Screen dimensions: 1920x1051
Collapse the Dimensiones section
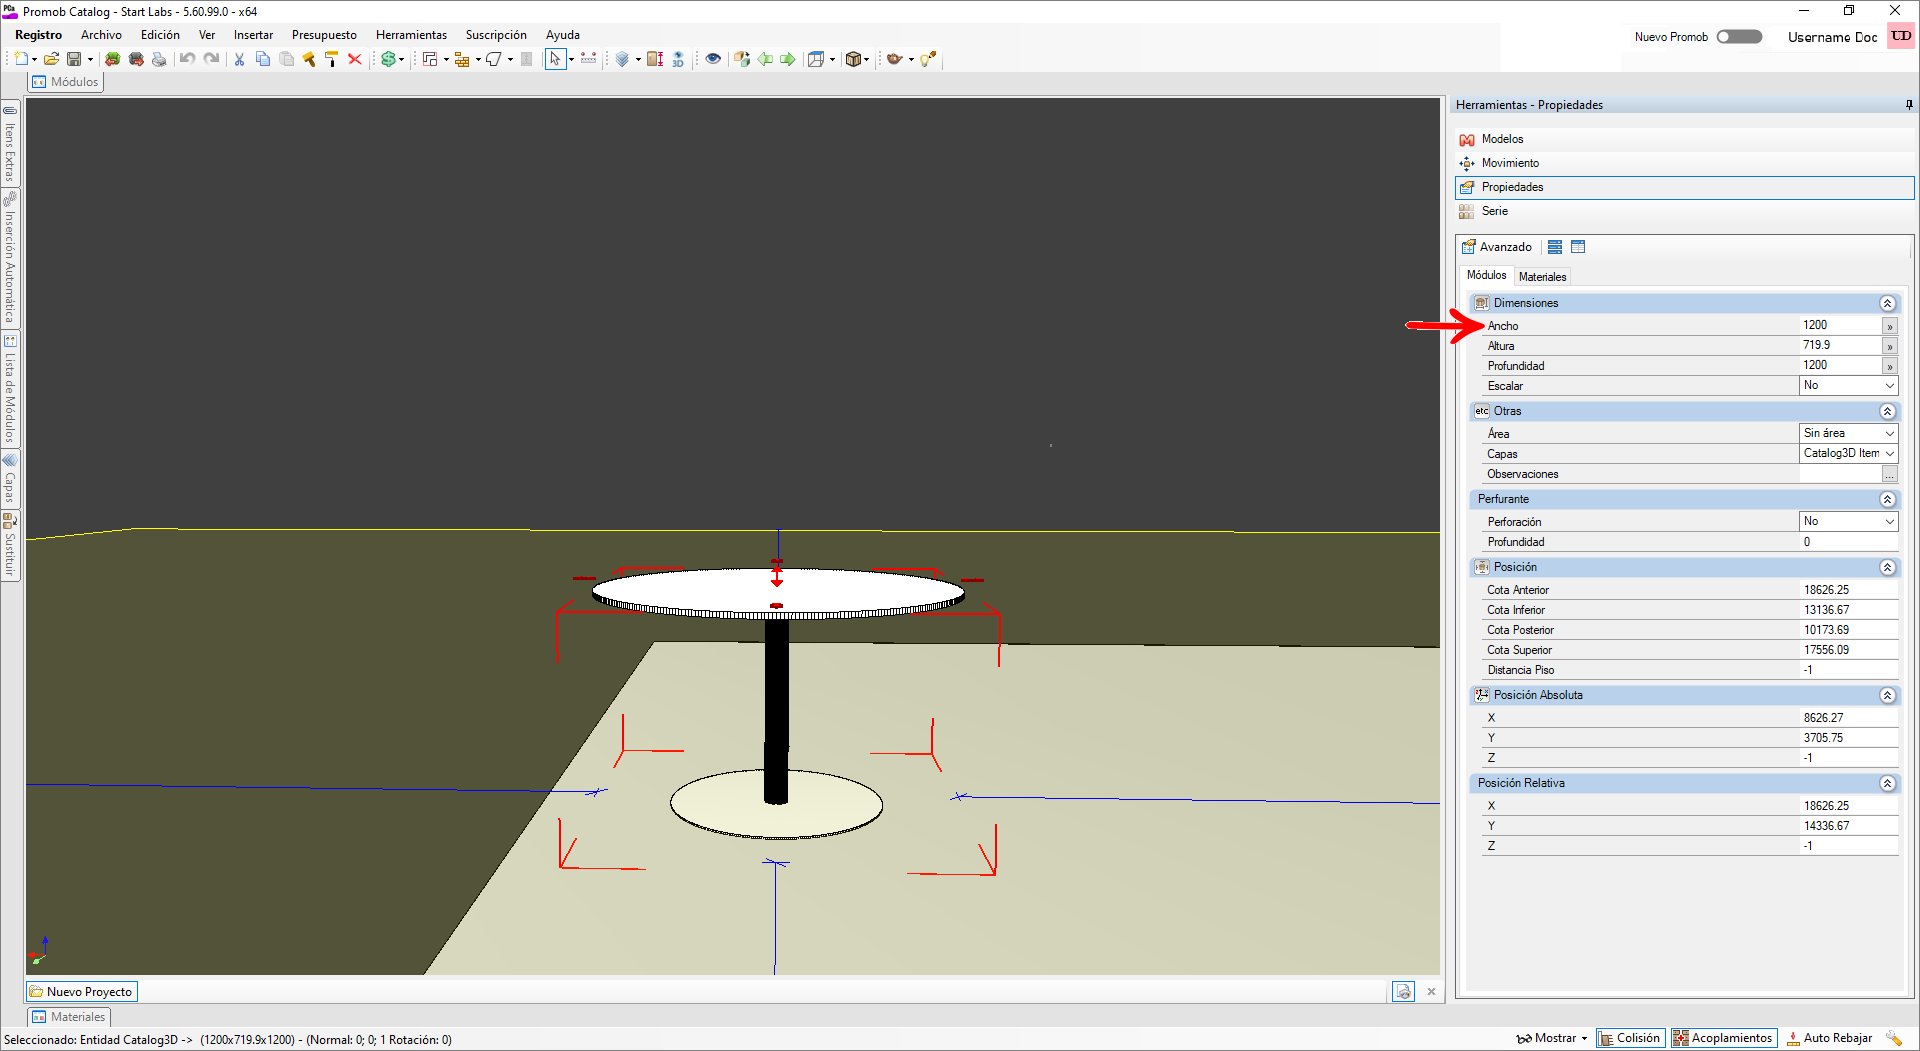pyautogui.click(x=1887, y=303)
